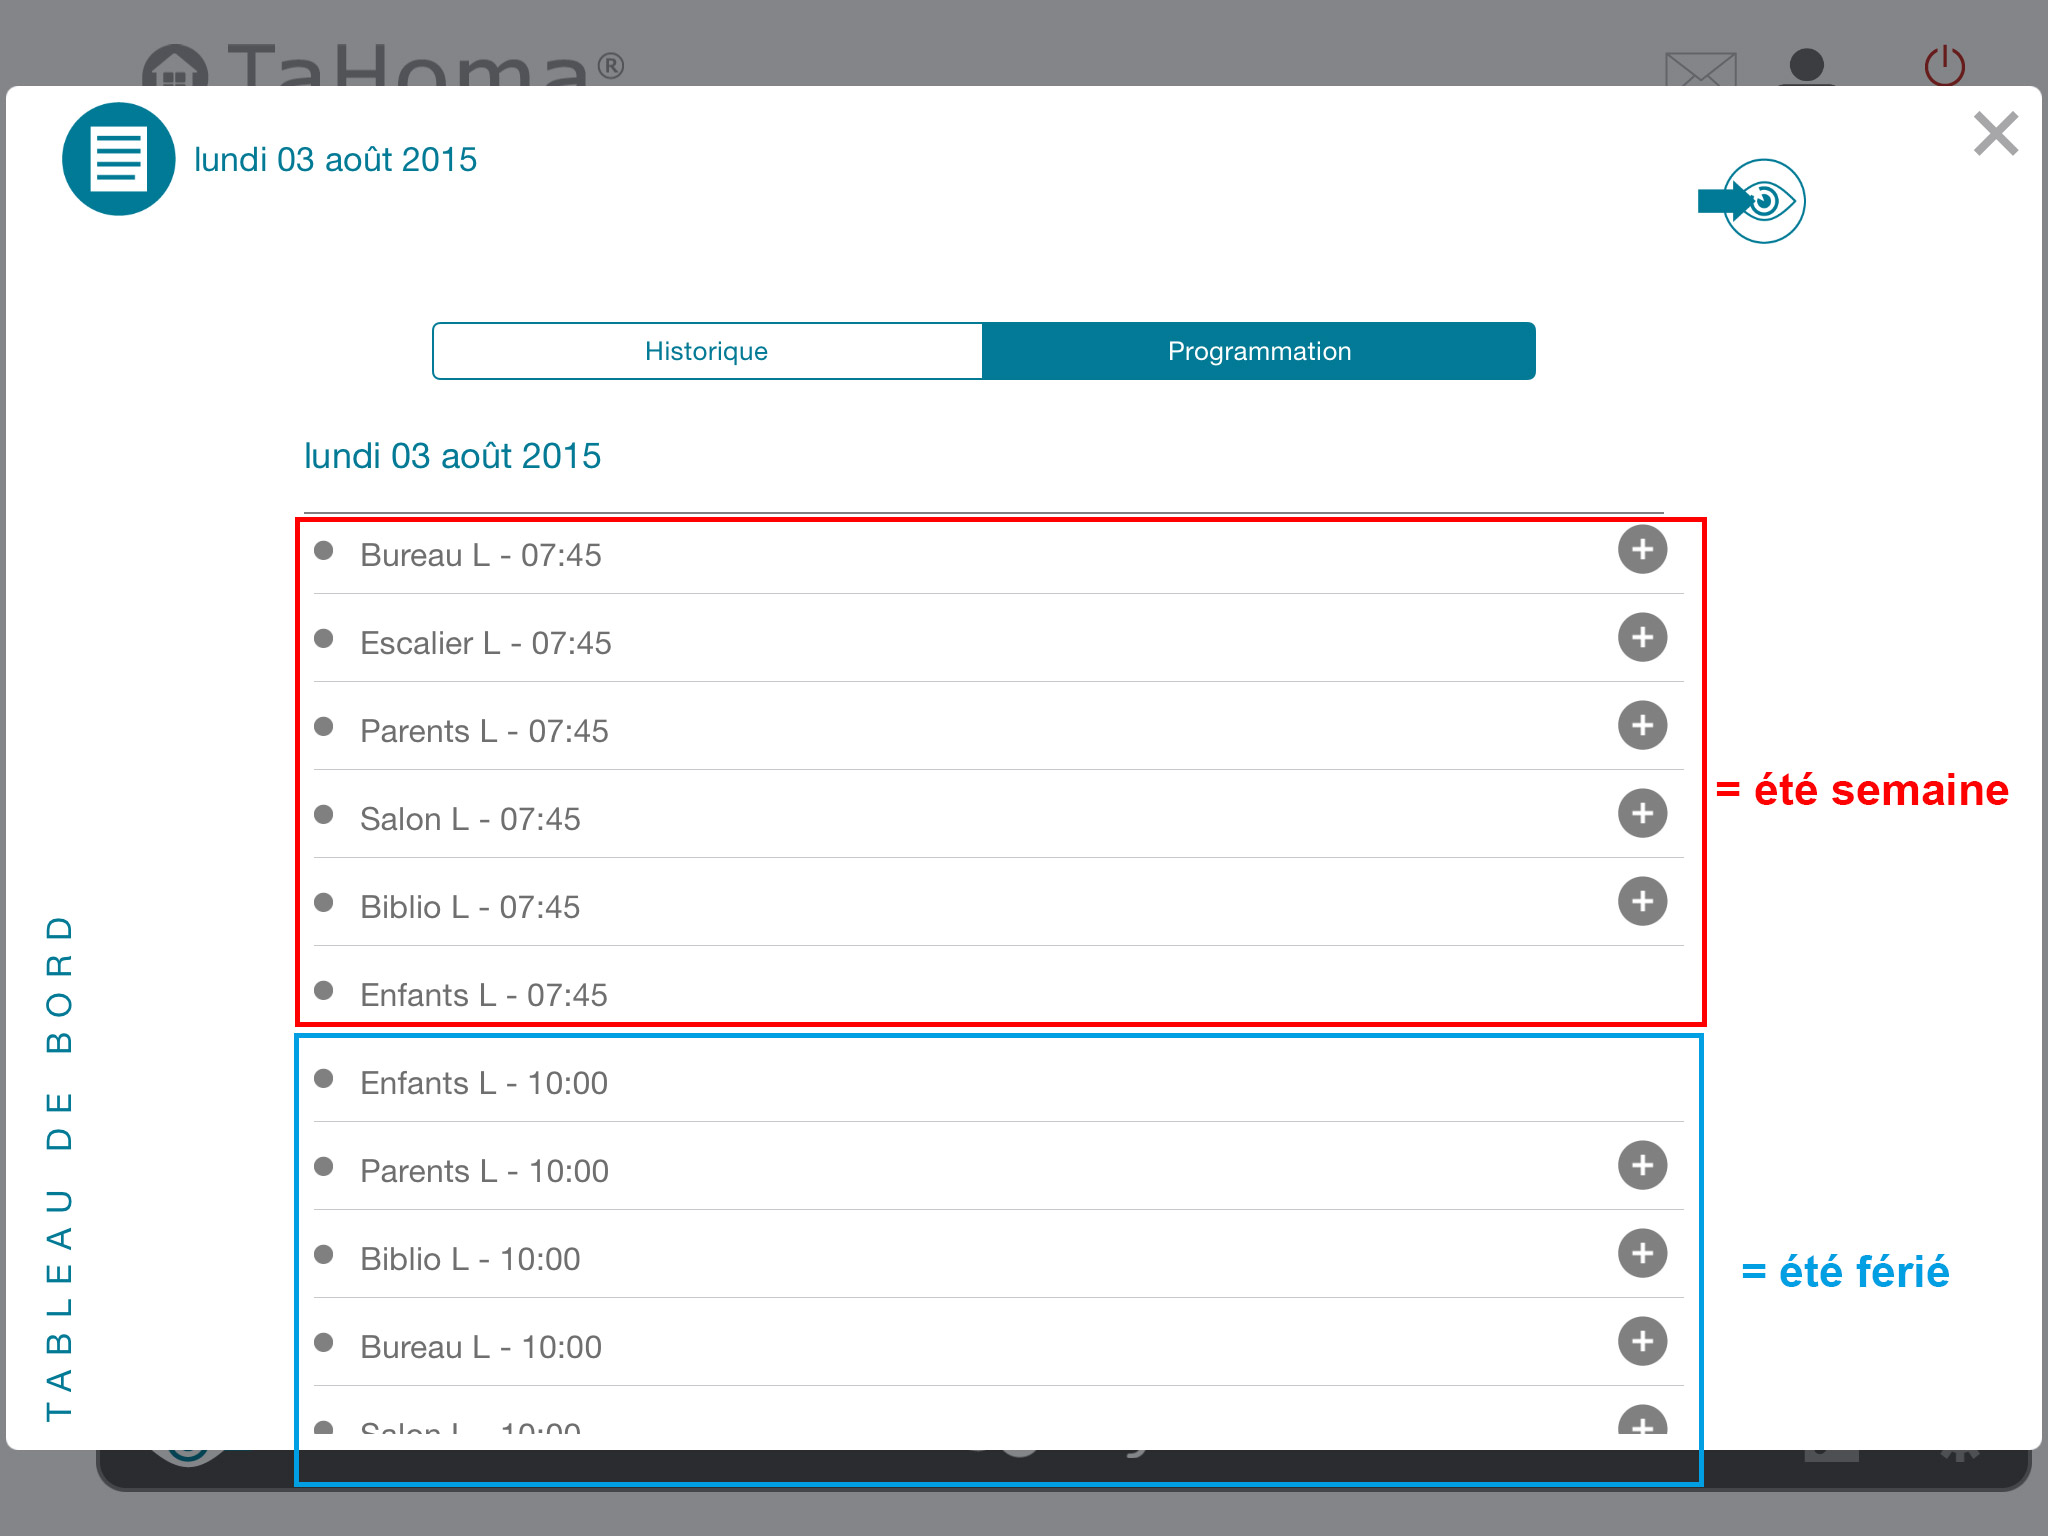
Task: Select the Programmation tab
Action: [x=1258, y=351]
